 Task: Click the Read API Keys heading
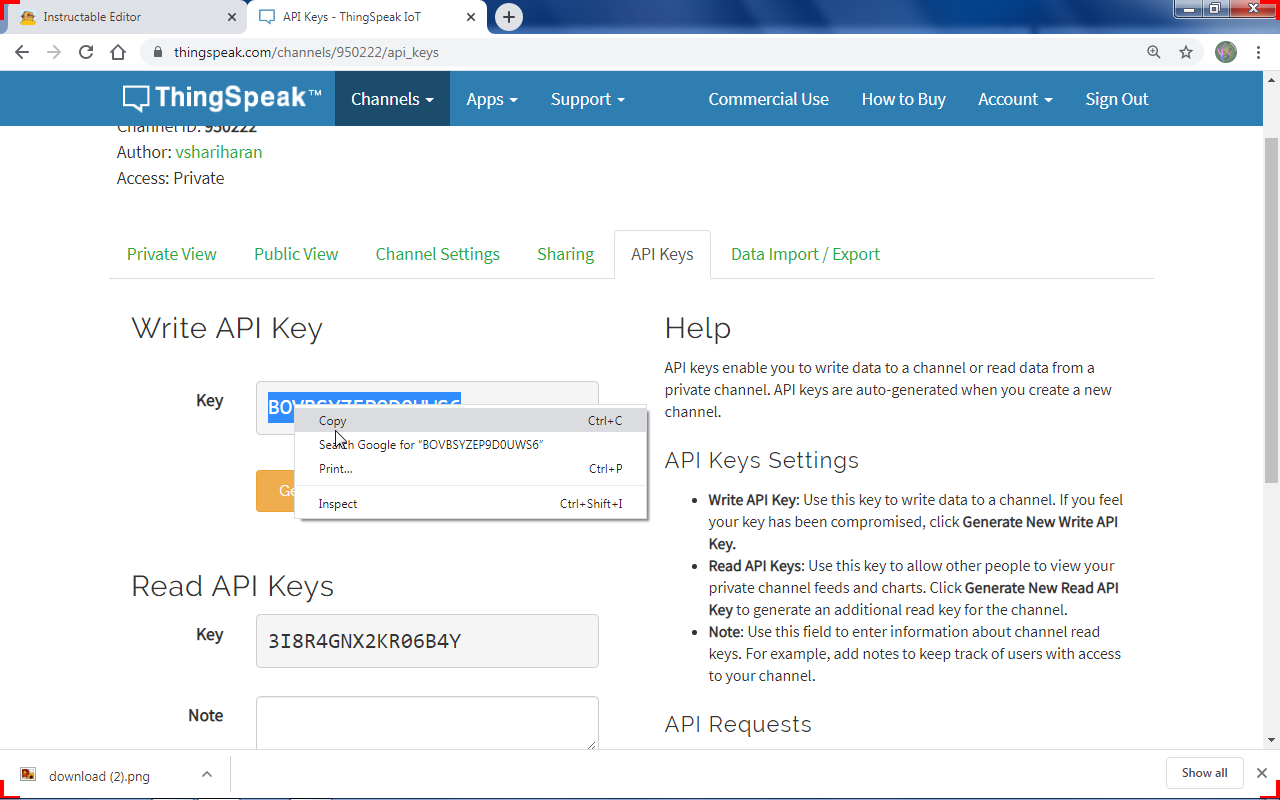(x=232, y=586)
